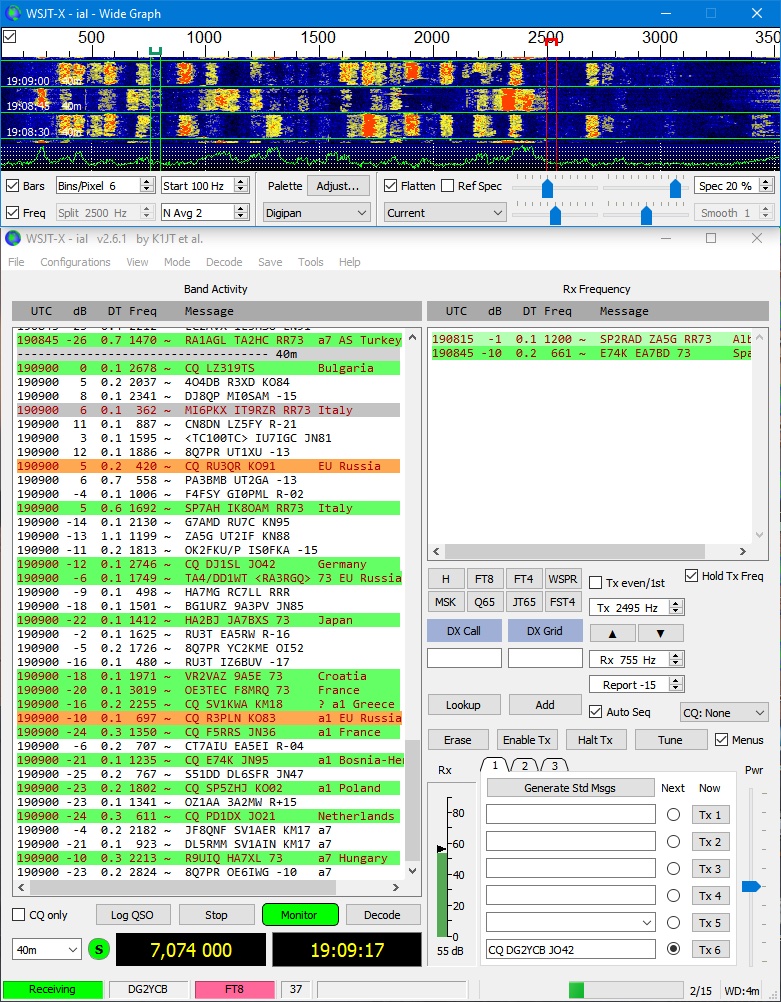
Task: Select the Next radio button for Tx 6
Action: [x=673, y=949]
